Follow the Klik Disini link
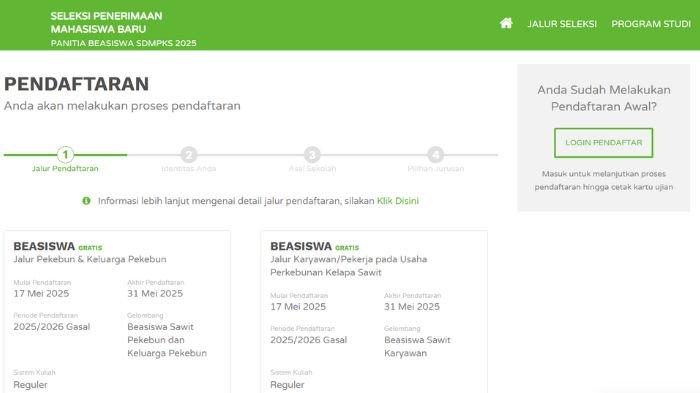The height and width of the screenshot is (393, 700). click(398, 201)
